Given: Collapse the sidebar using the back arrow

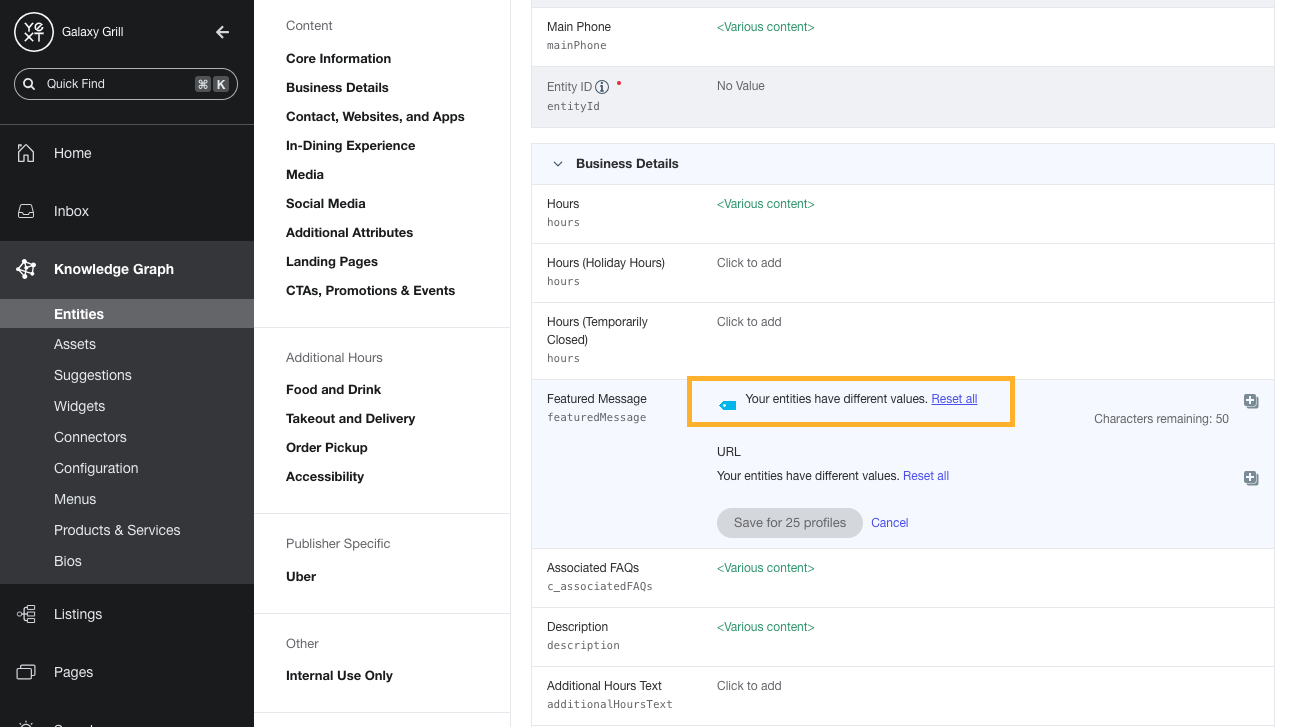Looking at the screenshot, I should point(222,31).
